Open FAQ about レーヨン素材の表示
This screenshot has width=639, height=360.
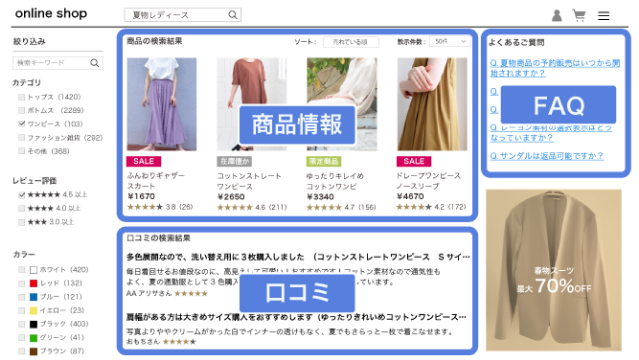point(551,133)
